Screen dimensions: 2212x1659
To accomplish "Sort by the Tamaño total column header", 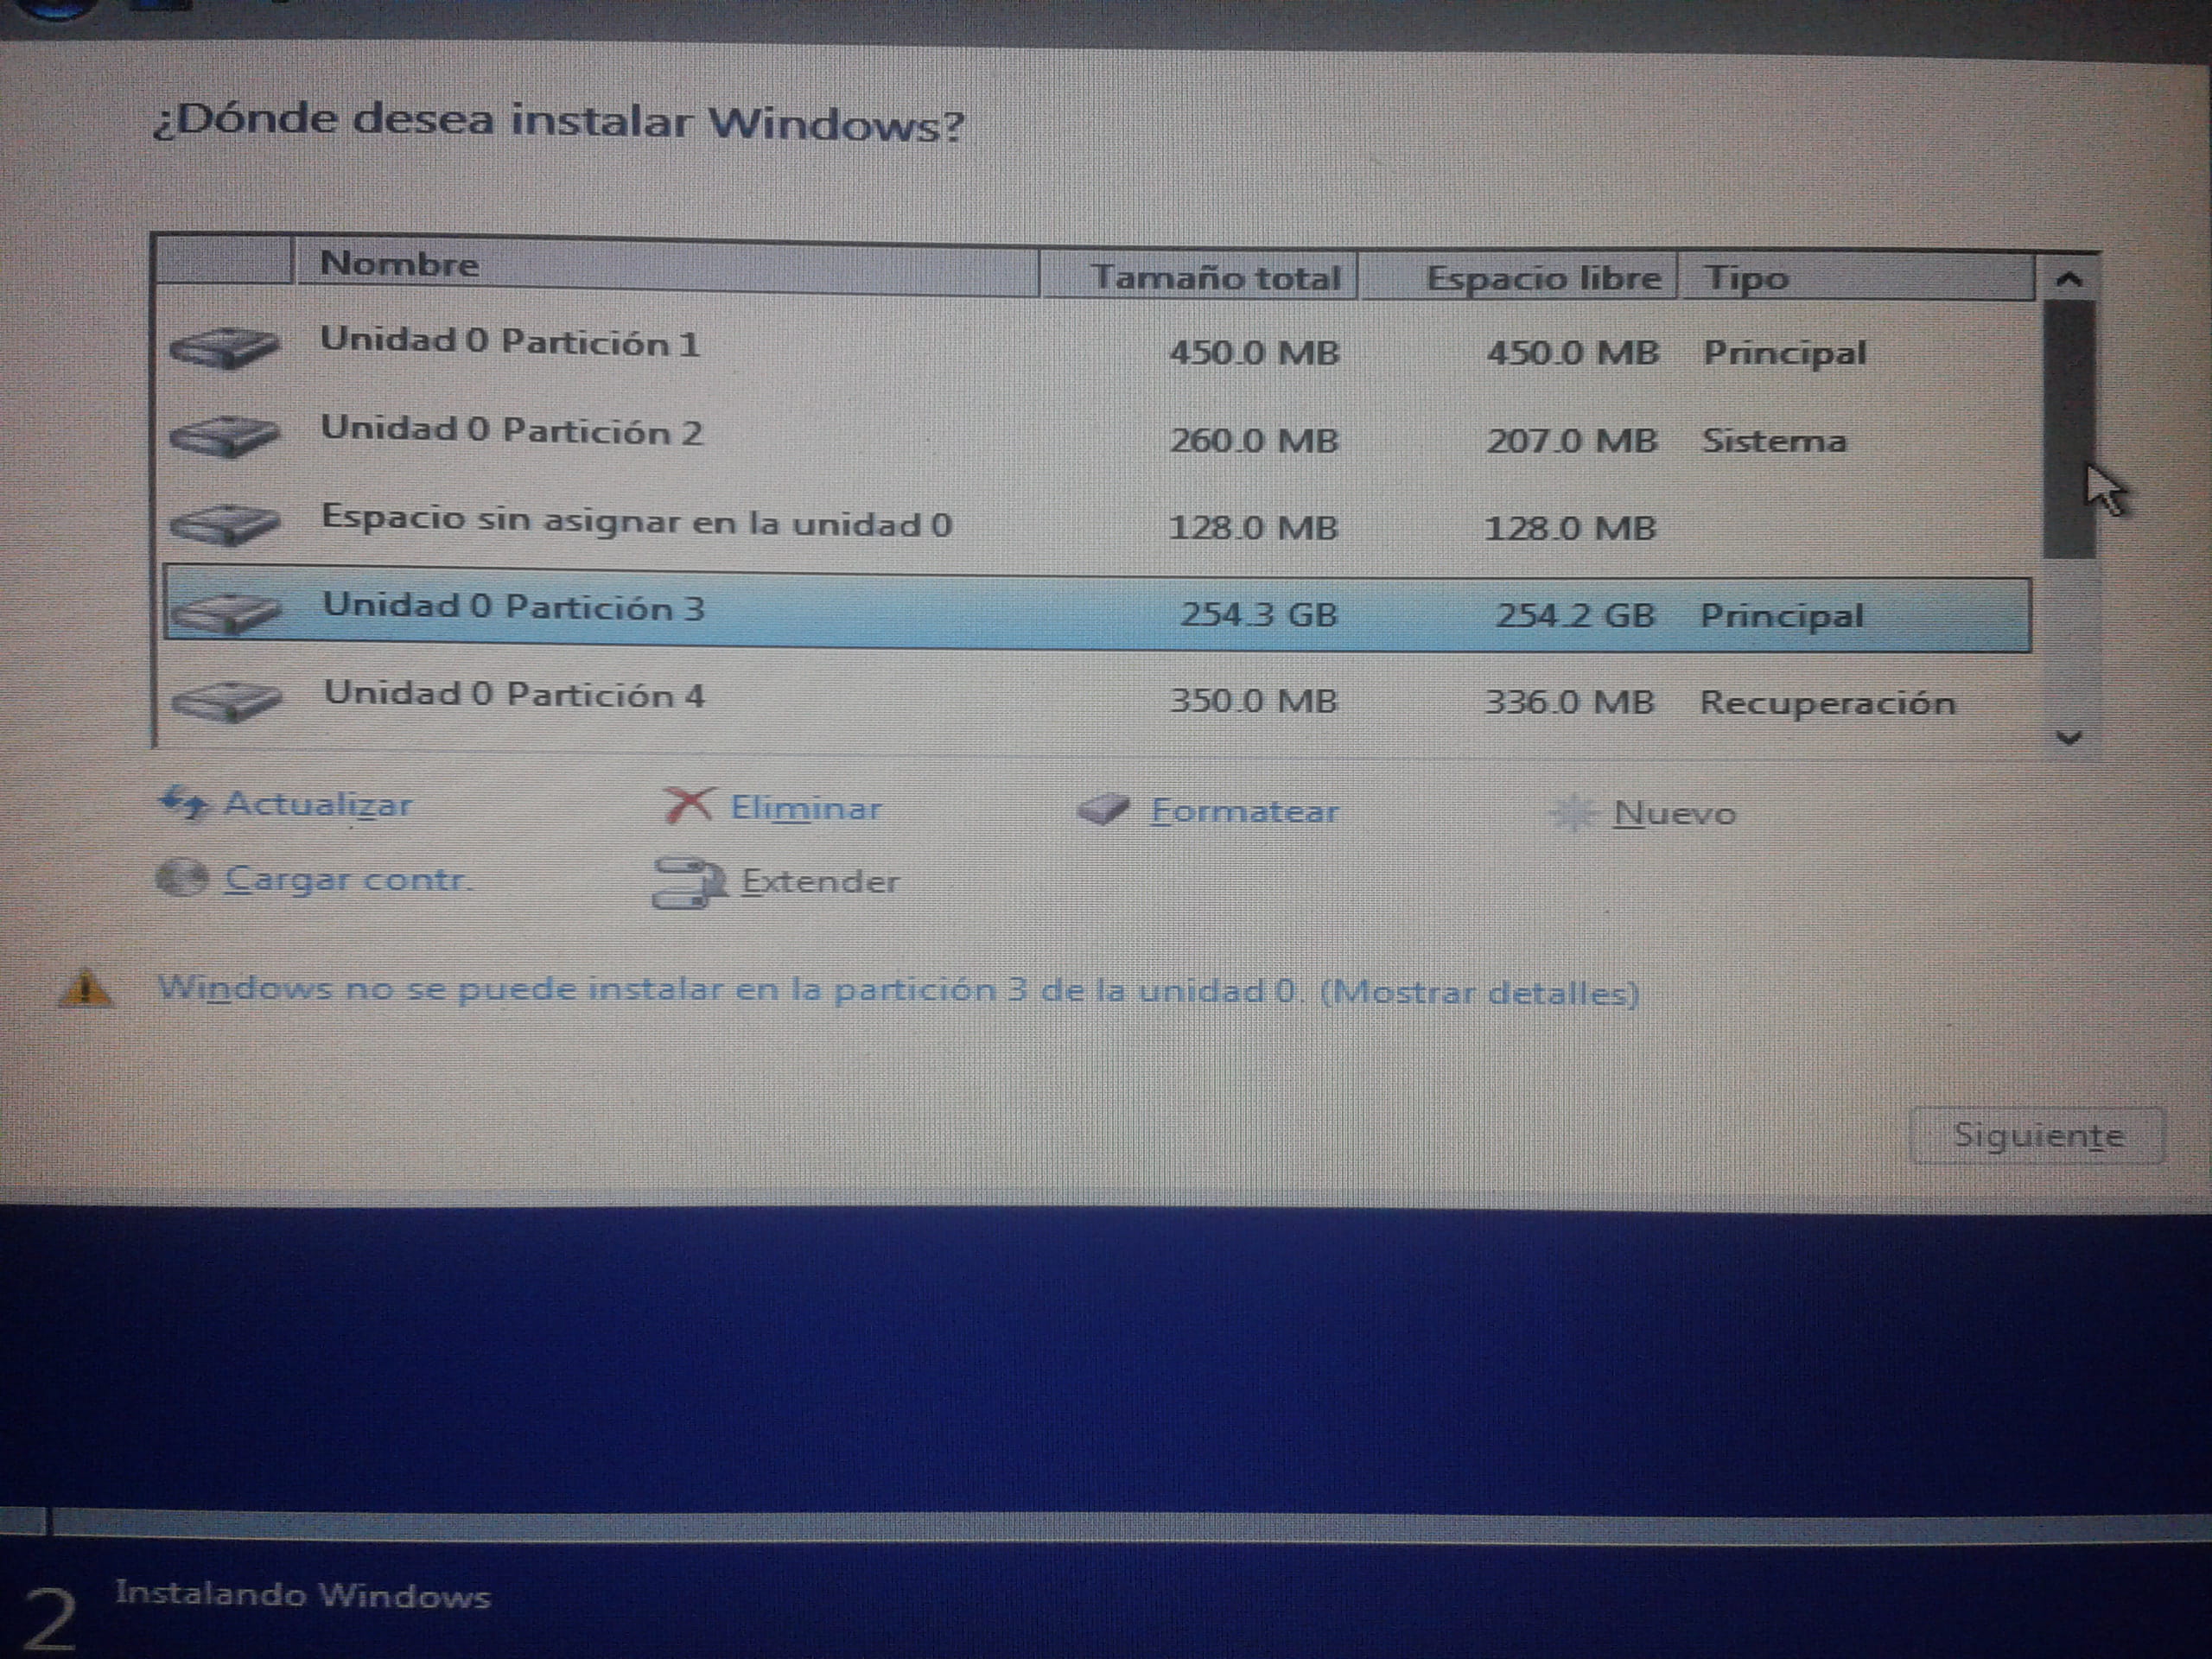I will click(x=1199, y=276).
